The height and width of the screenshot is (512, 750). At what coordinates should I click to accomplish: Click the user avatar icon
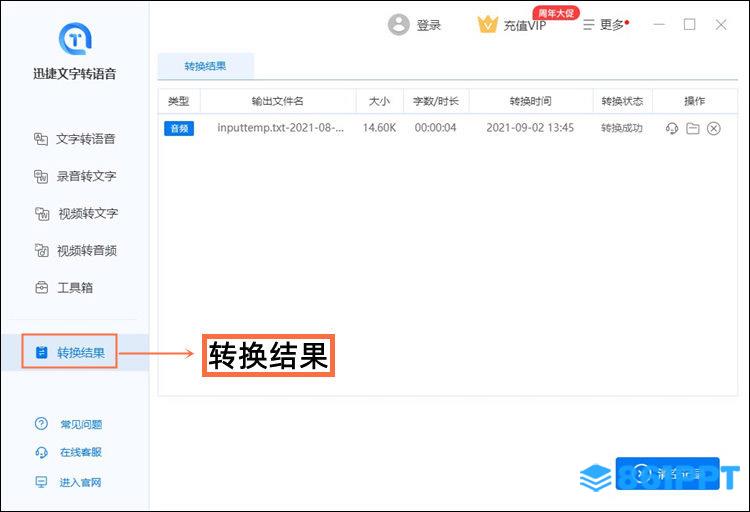(398, 24)
